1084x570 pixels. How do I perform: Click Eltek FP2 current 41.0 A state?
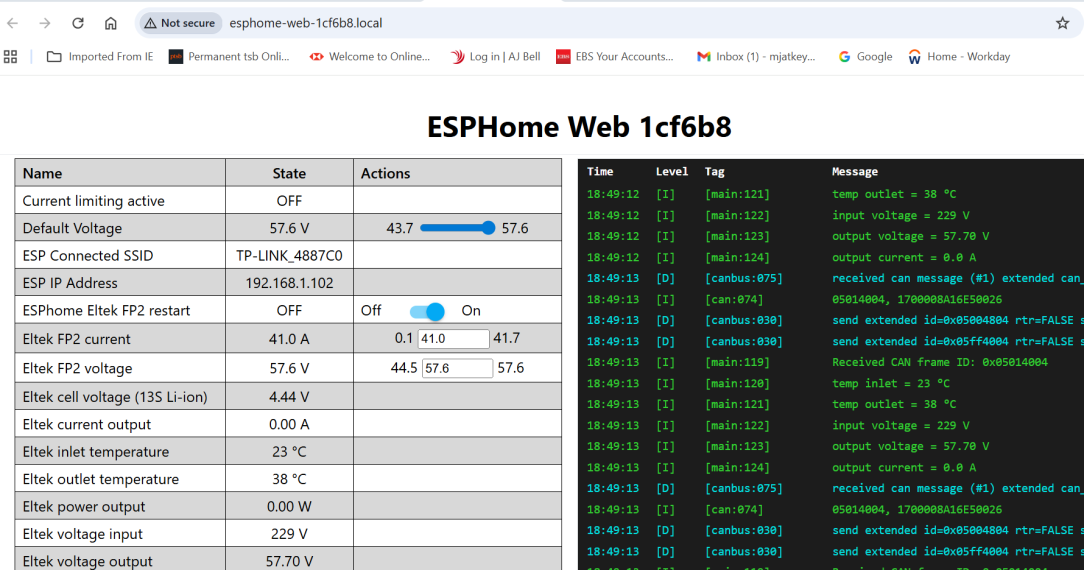[289, 339]
